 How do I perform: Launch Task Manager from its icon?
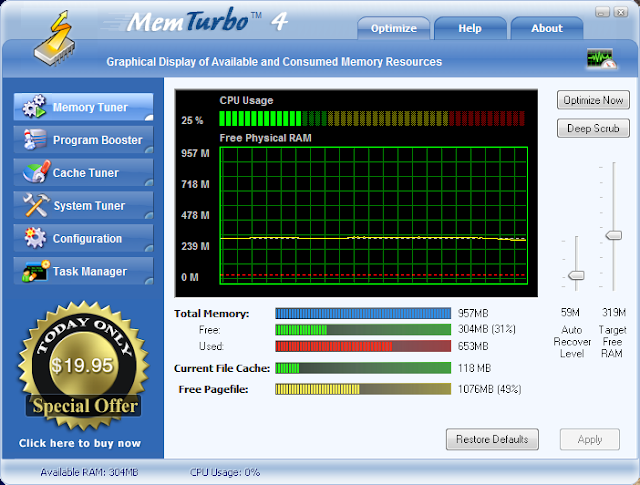[36, 271]
